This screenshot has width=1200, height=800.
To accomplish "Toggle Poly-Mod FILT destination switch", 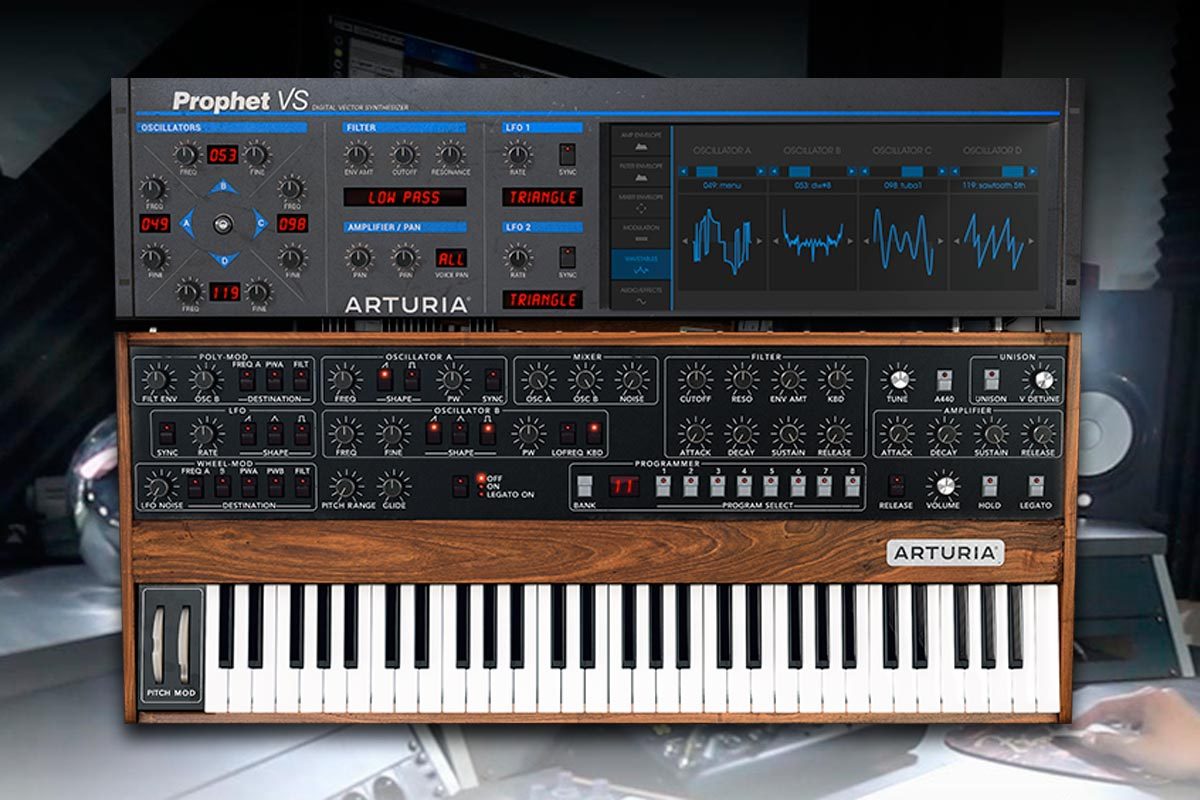I will [x=301, y=380].
